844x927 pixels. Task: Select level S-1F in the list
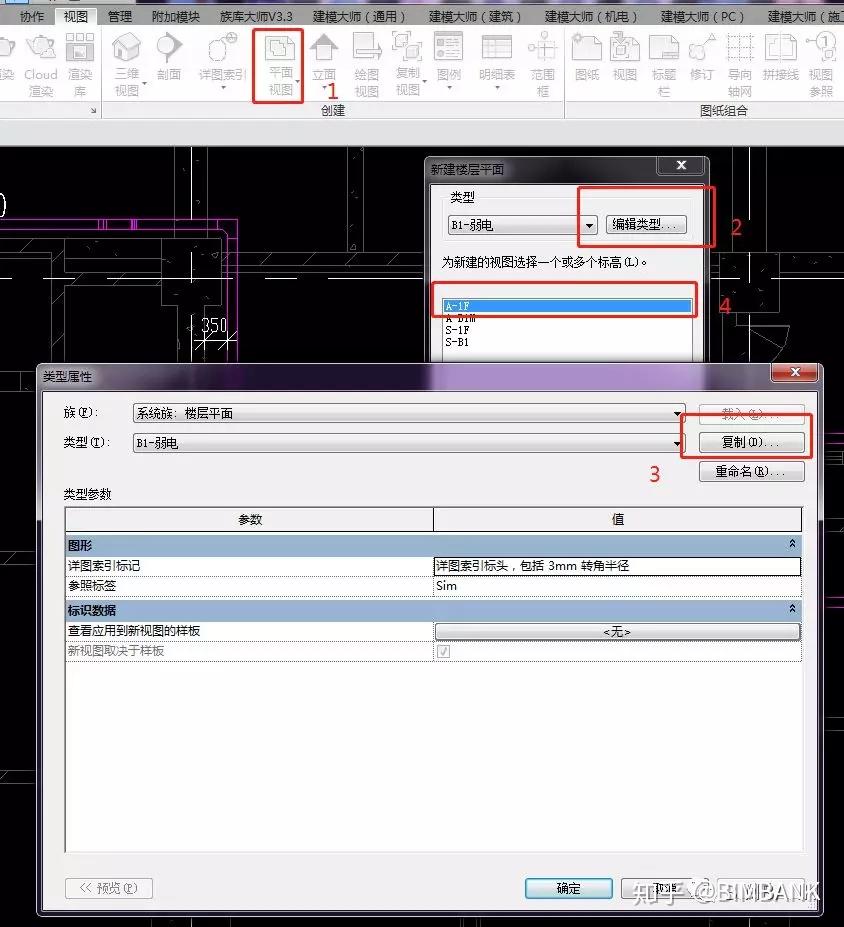click(567, 330)
